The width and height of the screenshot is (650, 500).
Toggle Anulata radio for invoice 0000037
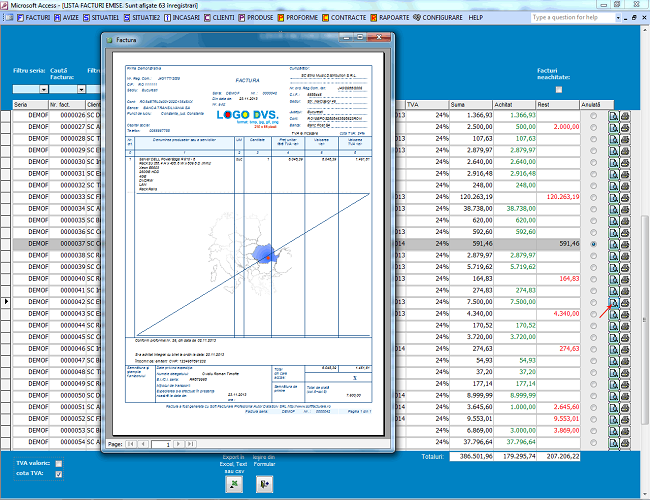pyautogui.click(x=594, y=244)
